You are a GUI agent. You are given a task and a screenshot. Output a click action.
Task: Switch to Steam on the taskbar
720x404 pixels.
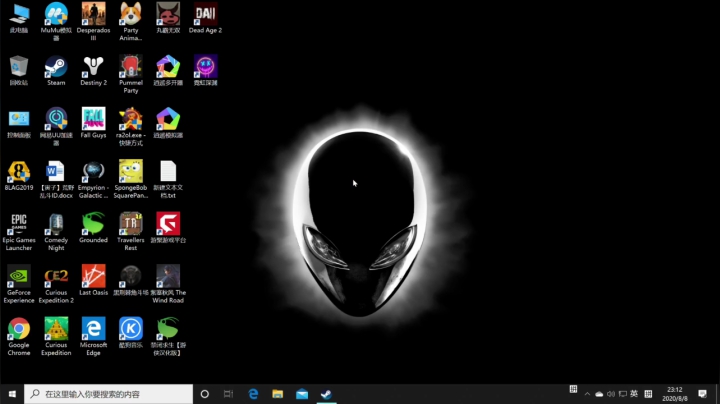pyautogui.click(x=326, y=394)
